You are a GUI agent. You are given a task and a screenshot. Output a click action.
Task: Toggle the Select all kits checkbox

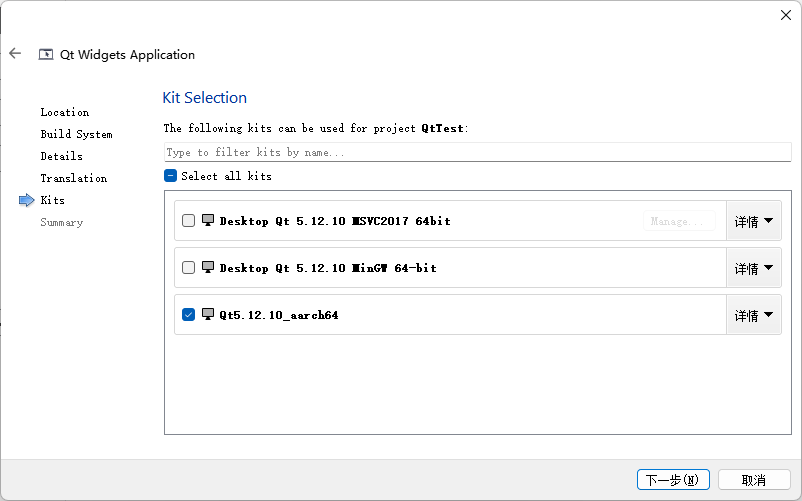170,176
